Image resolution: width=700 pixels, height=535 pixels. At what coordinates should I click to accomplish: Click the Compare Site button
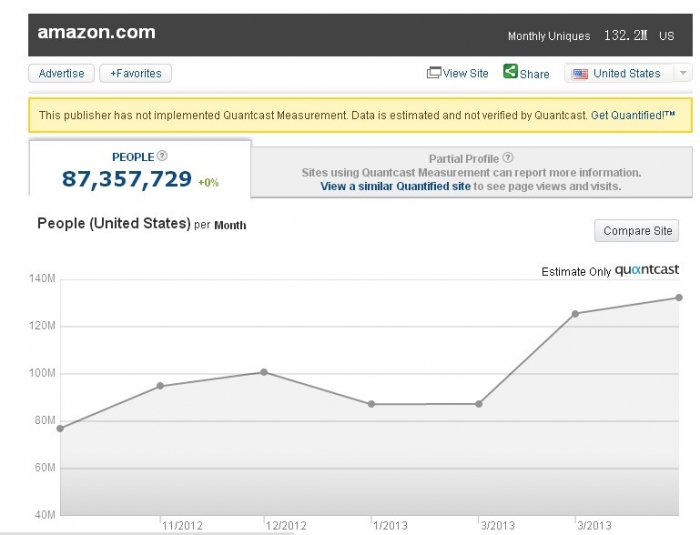click(637, 231)
